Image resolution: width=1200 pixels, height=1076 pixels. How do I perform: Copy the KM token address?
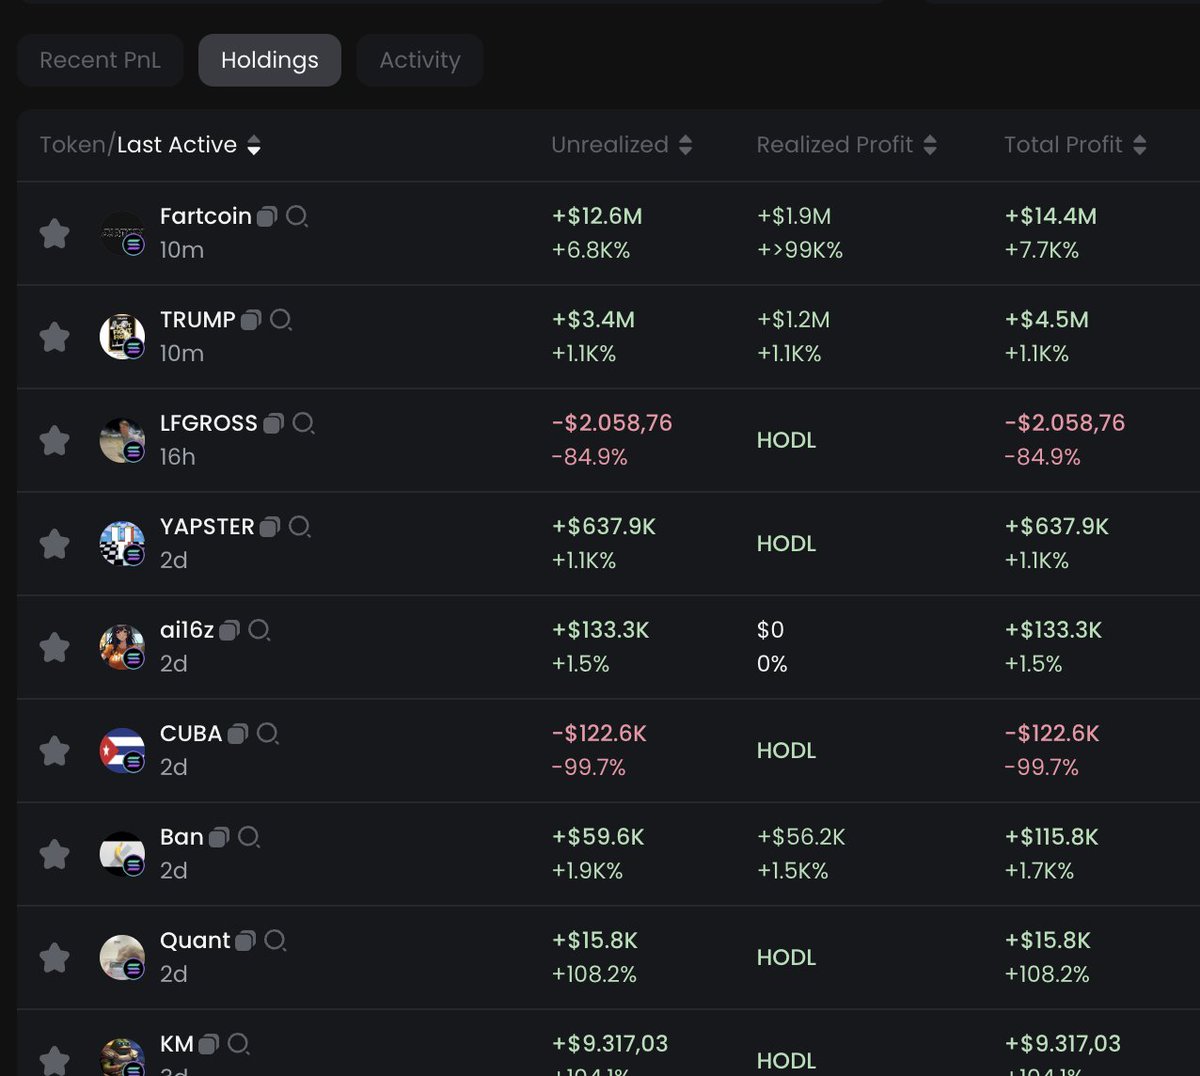pyautogui.click(x=208, y=1044)
